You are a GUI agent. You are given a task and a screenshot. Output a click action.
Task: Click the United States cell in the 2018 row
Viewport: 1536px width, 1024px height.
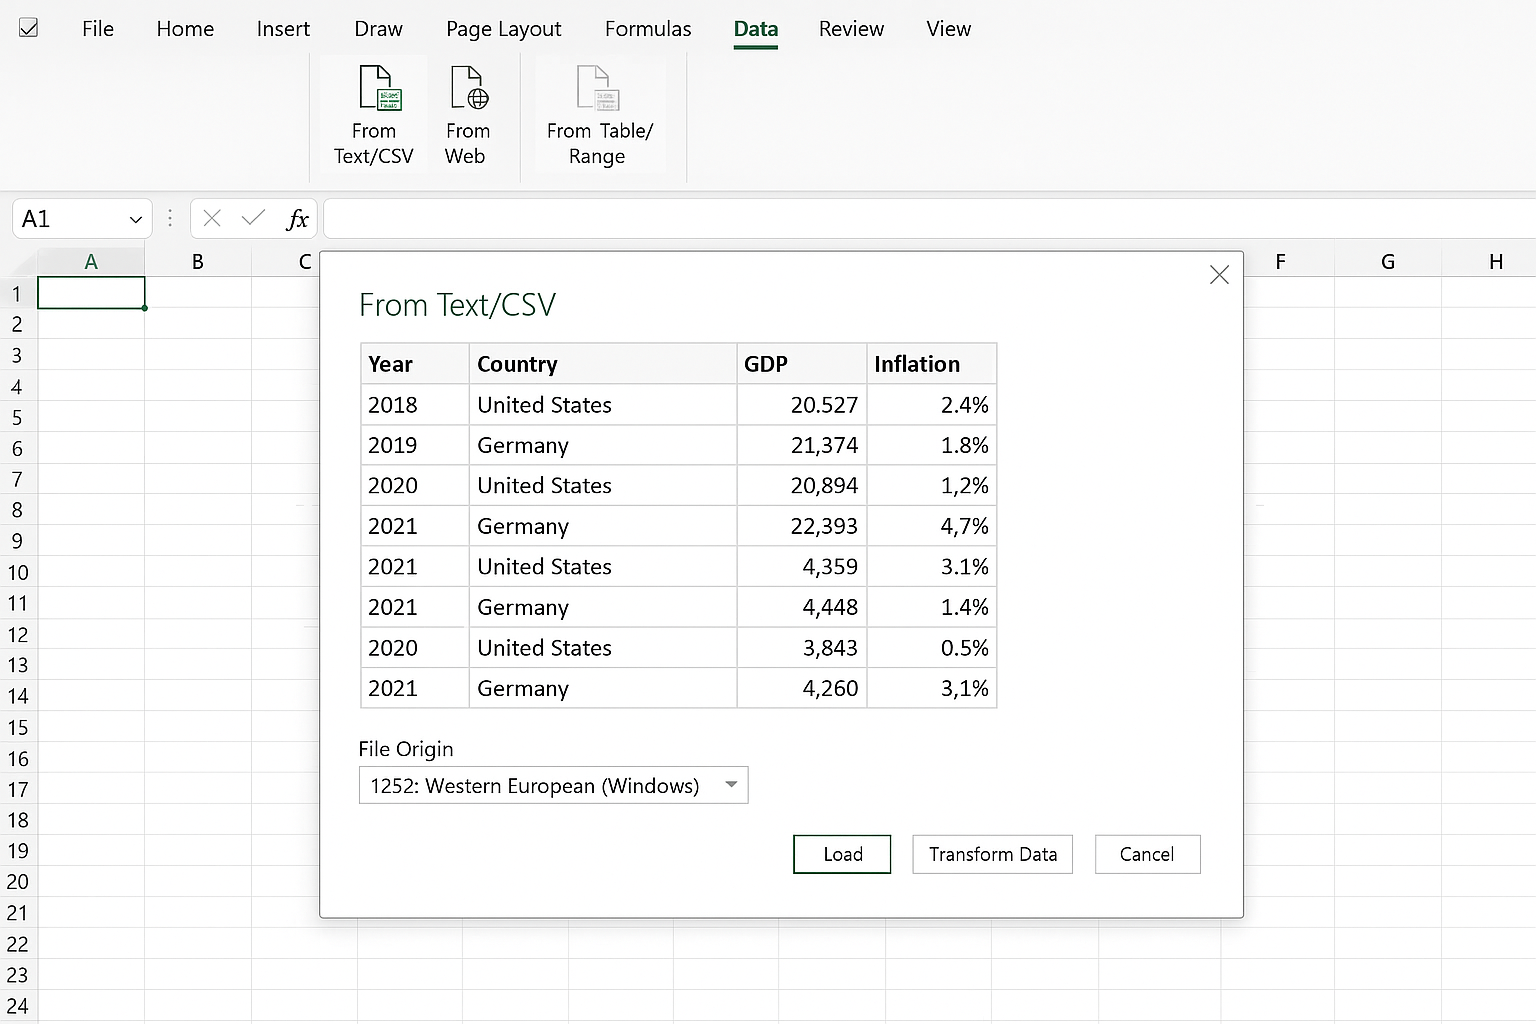(x=603, y=405)
